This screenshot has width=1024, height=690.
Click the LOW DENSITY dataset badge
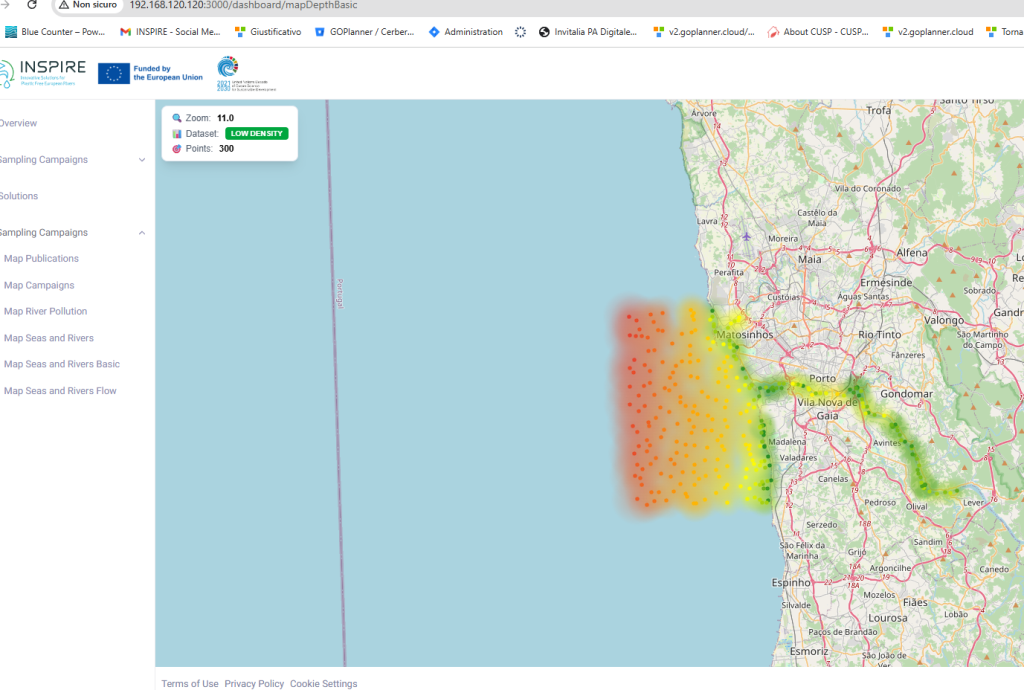click(x=257, y=133)
